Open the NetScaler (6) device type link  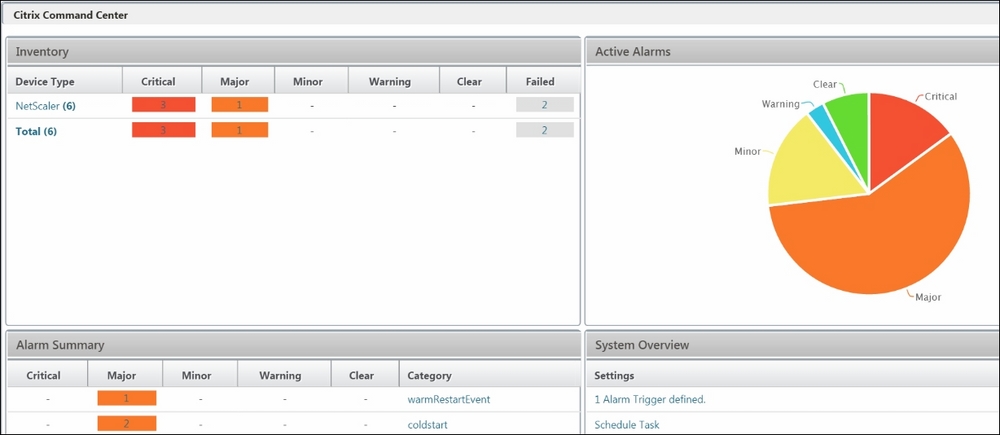[45, 106]
